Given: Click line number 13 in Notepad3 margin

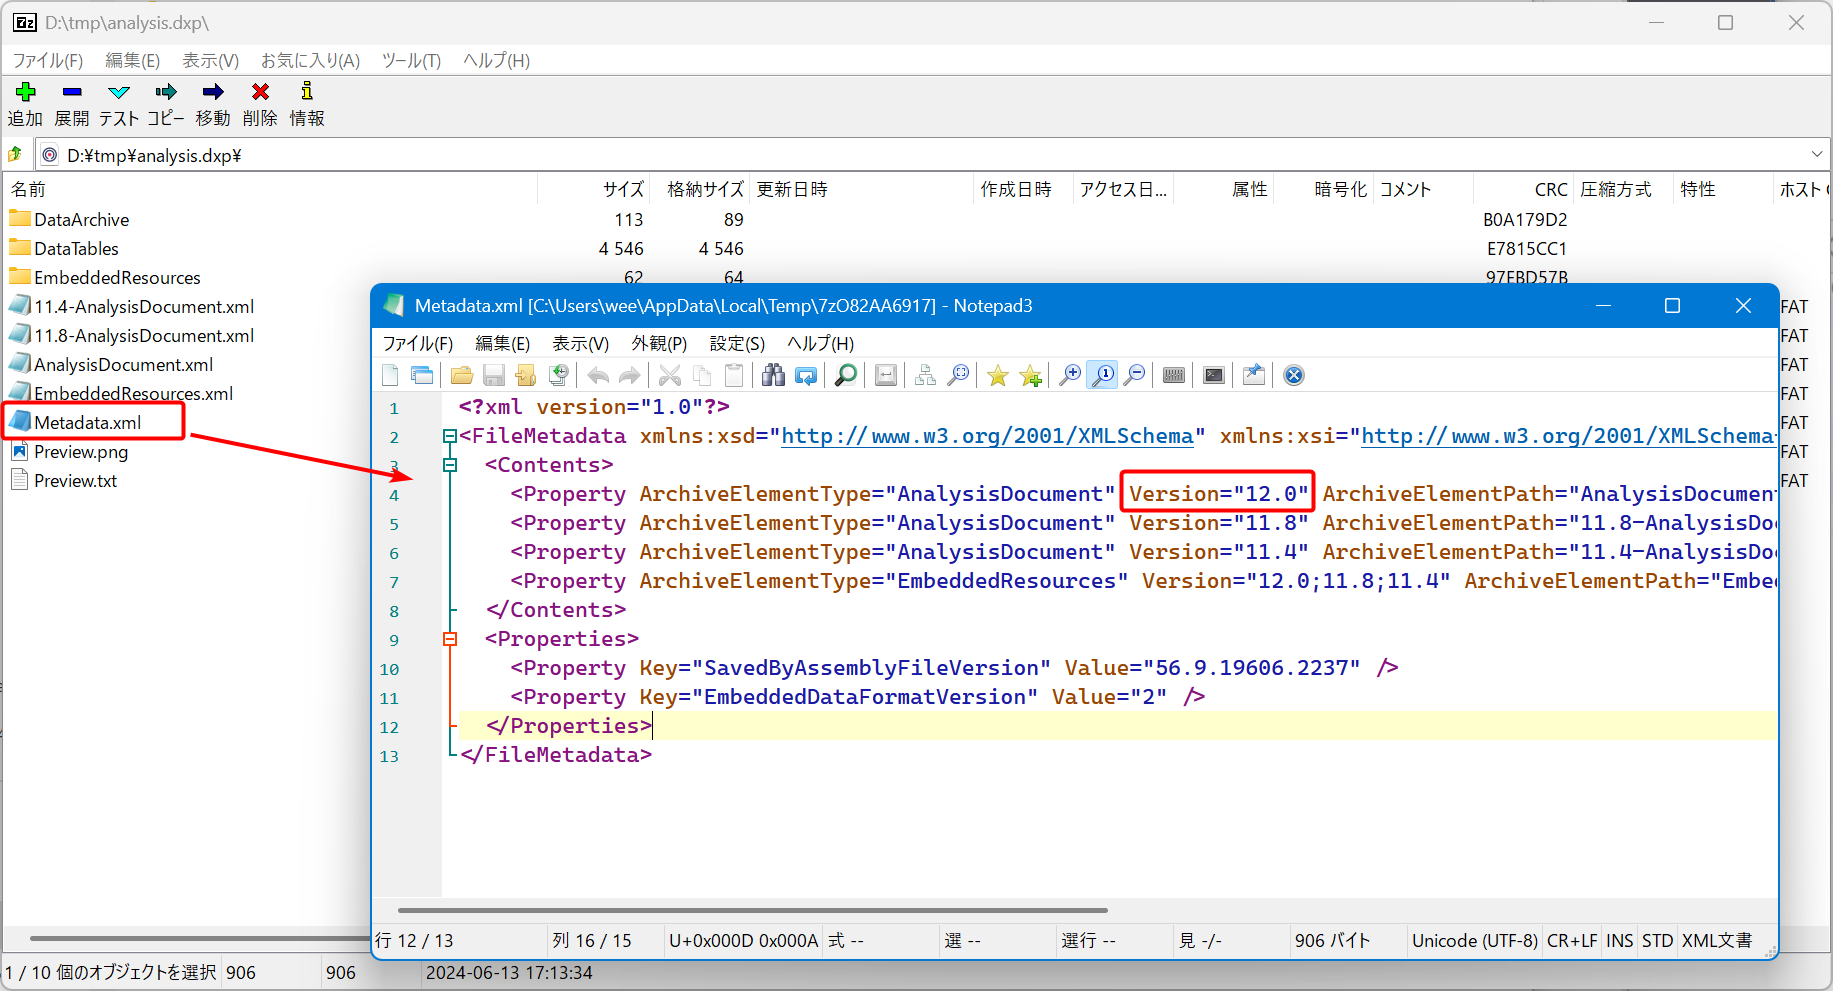Looking at the screenshot, I should pos(389,756).
